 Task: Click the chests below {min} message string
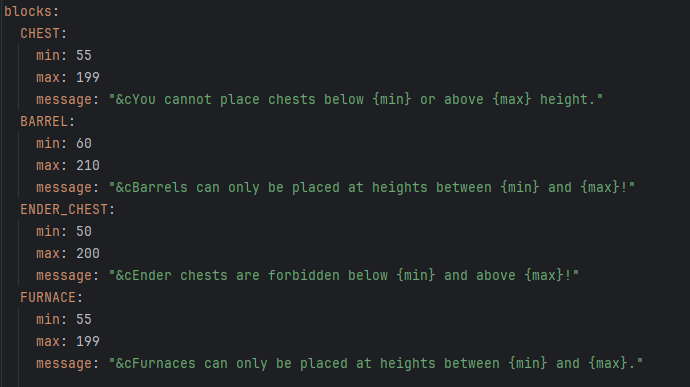(x=356, y=100)
